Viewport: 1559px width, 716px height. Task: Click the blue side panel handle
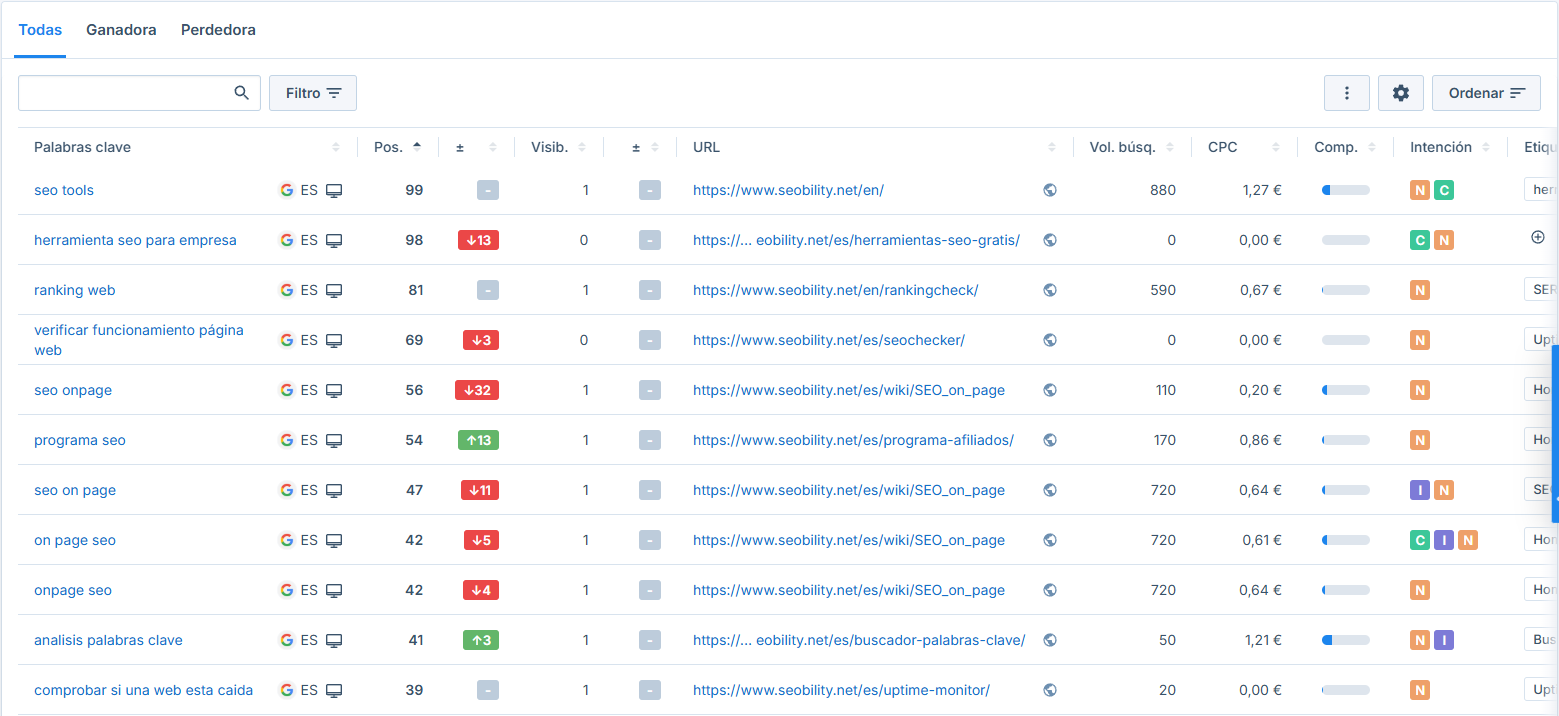tap(1555, 433)
